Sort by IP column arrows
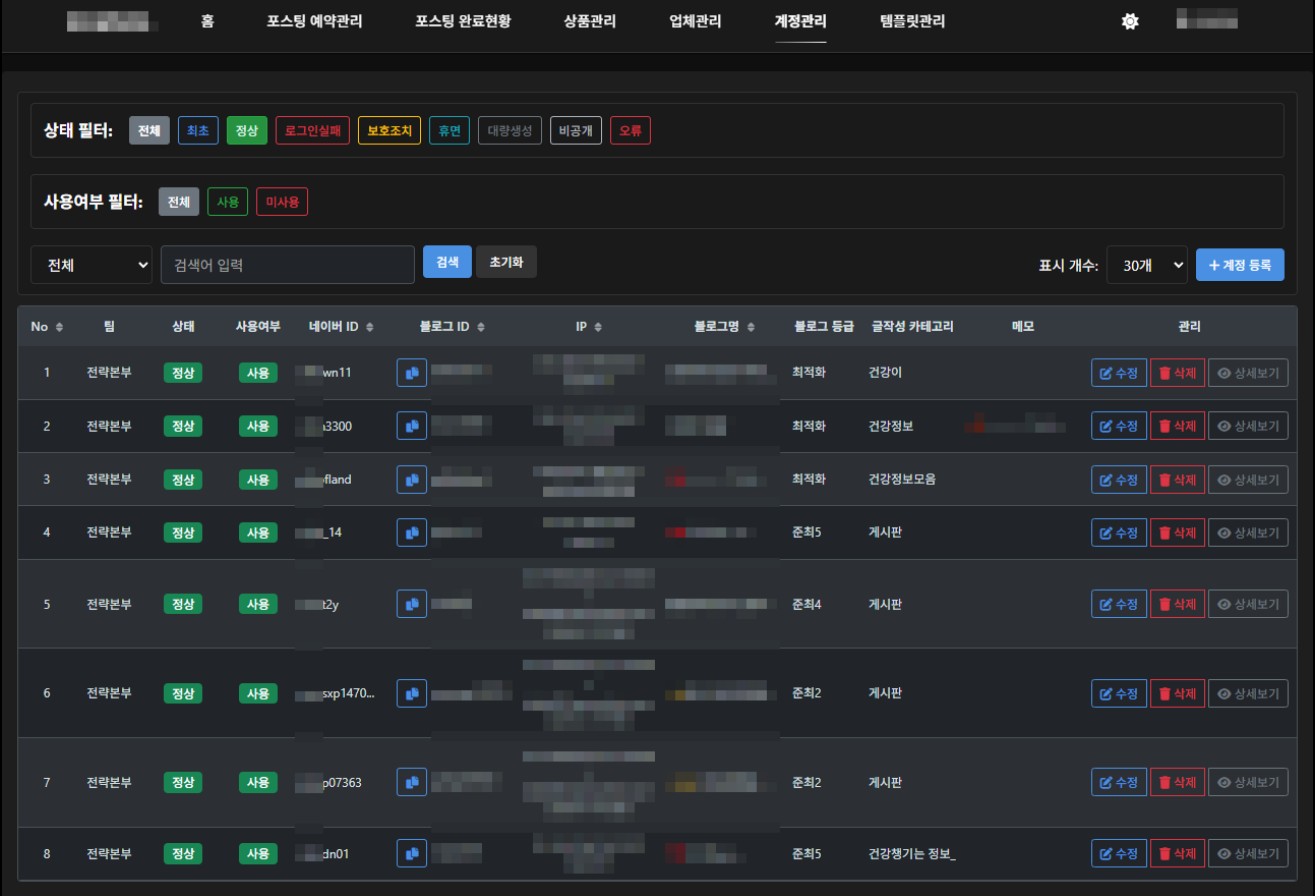The width and height of the screenshot is (1315, 896). [x=598, y=327]
